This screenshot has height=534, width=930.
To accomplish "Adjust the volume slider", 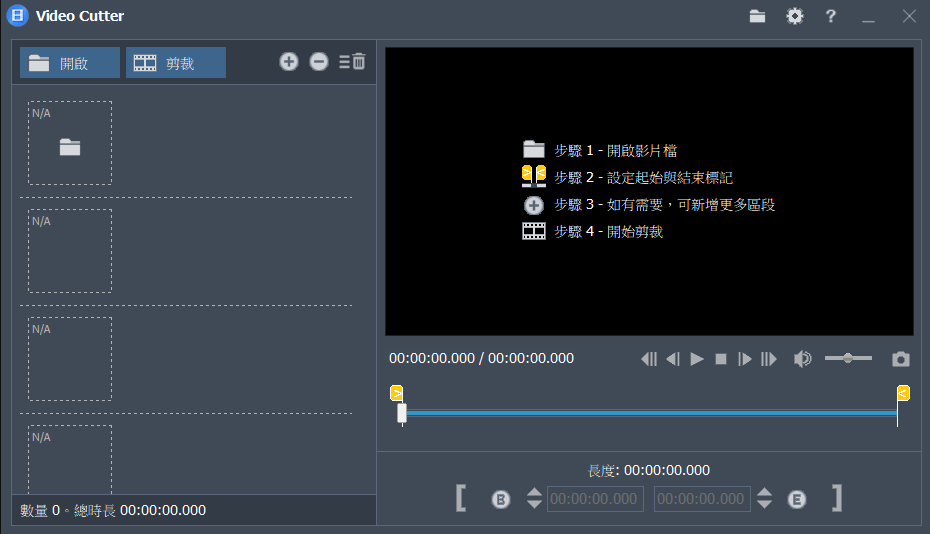I will click(848, 358).
